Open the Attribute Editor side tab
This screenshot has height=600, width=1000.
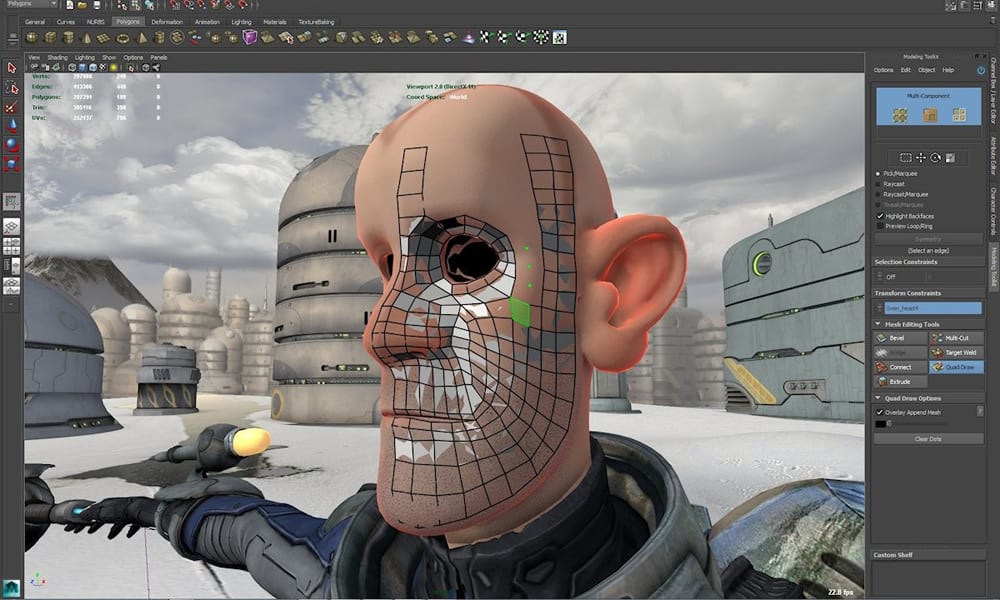994,155
